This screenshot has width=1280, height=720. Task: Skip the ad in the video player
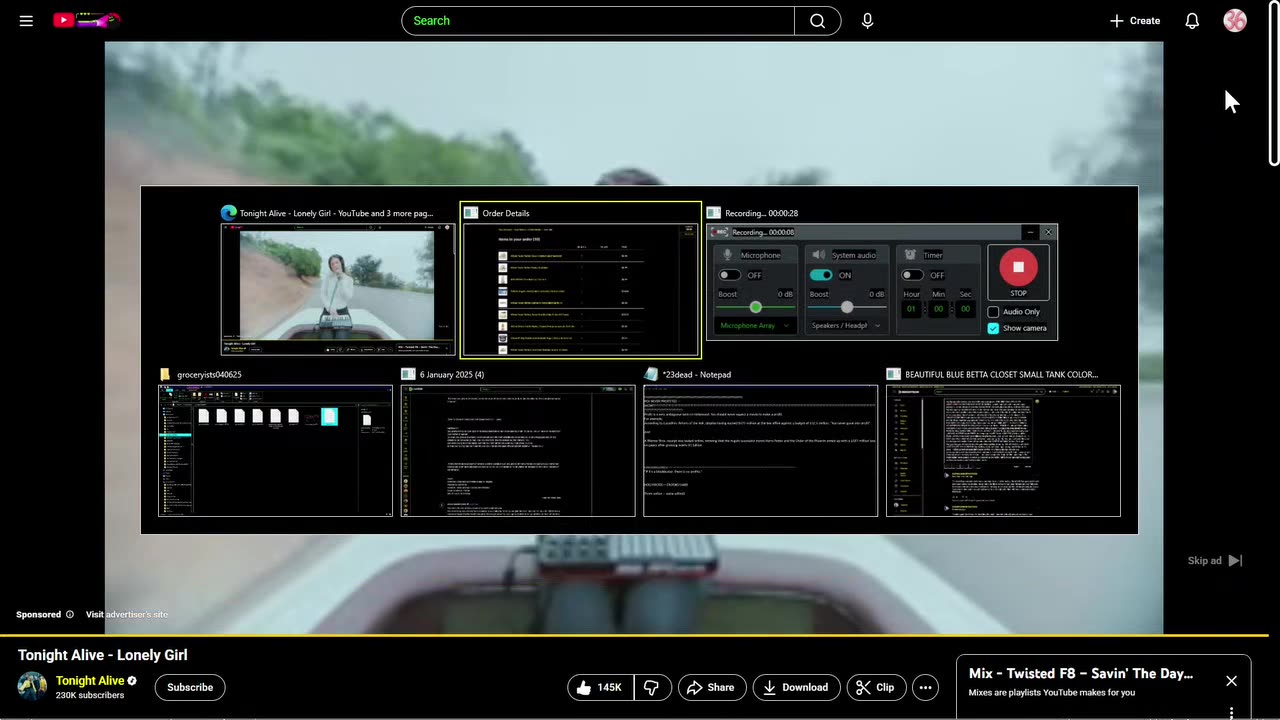tap(1214, 561)
